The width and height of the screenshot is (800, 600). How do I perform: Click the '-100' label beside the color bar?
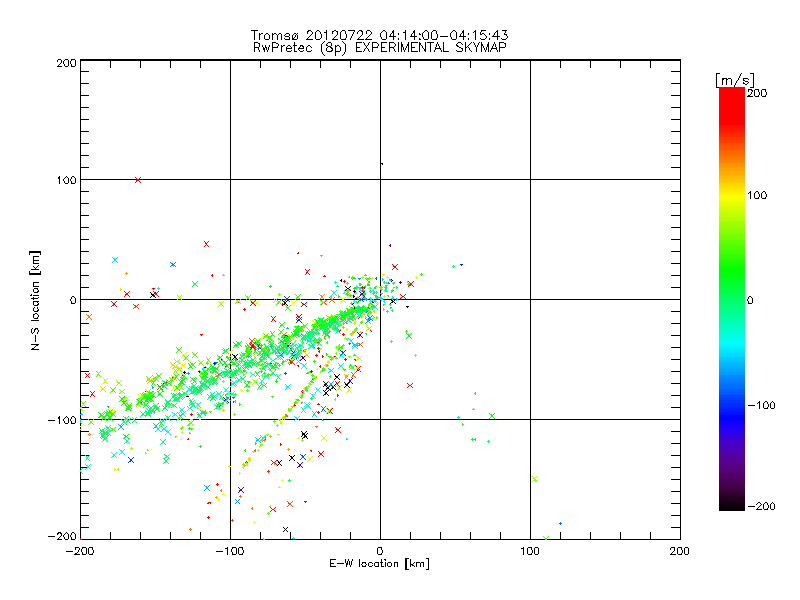tap(761, 406)
